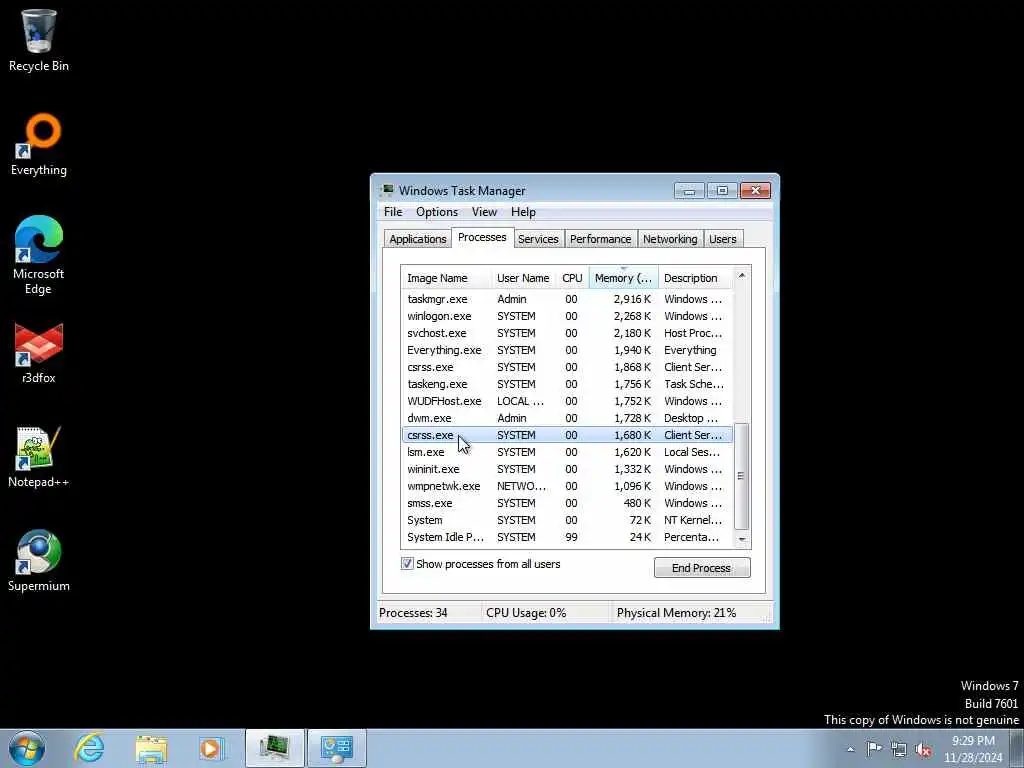Open the Microsoft Edge desktop shortcut

[x=39, y=255]
